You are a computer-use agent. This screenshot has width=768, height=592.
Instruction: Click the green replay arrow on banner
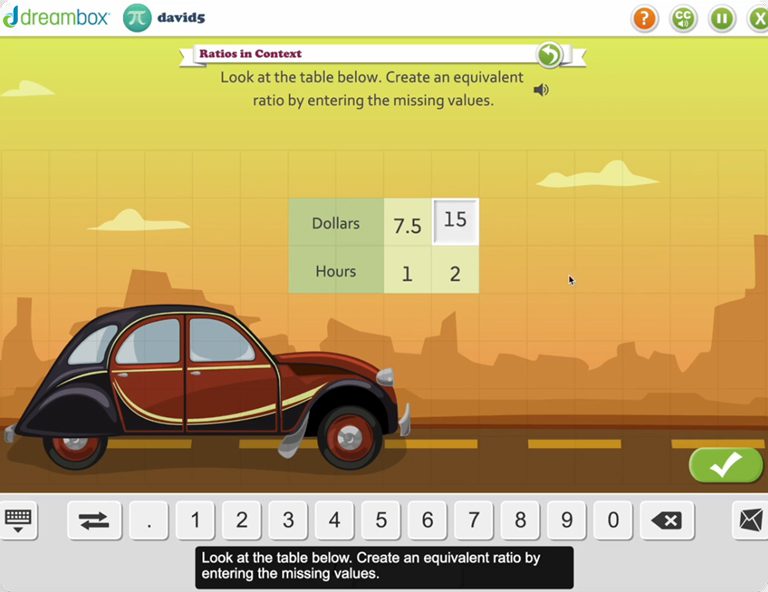click(549, 54)
